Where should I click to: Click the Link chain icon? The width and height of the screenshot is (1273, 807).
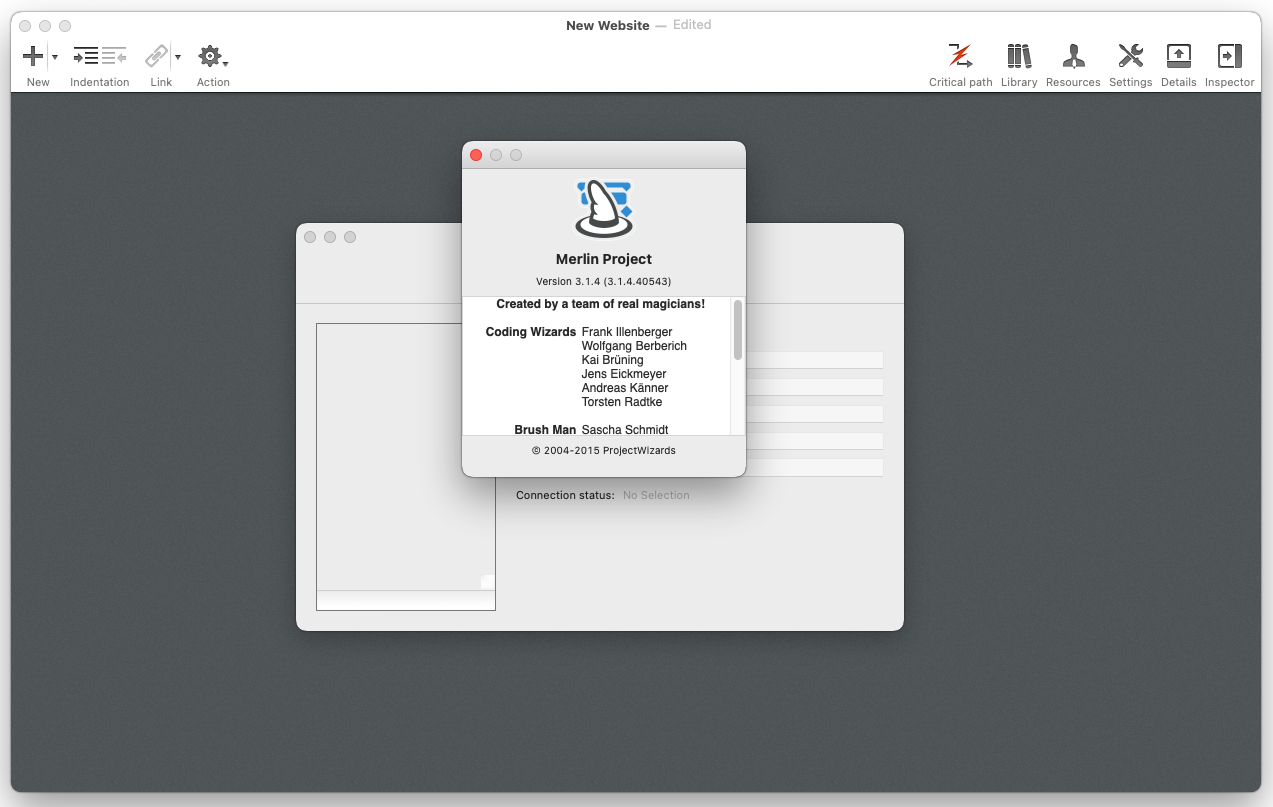(156, 57)
